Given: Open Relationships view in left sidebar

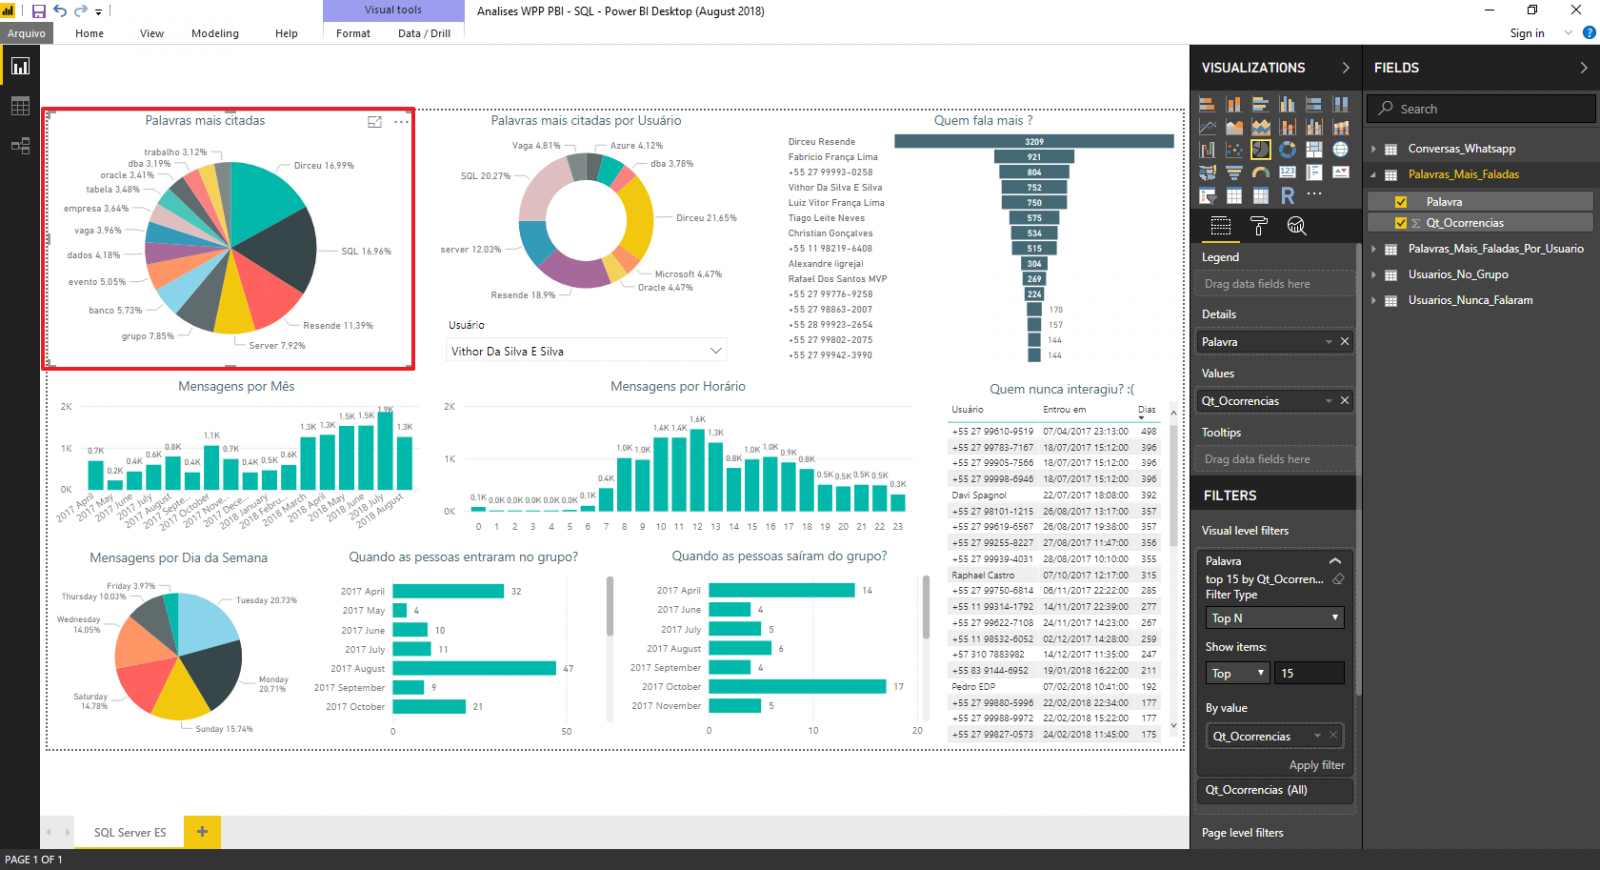Looking at the screenshot, I should [20, 146].
